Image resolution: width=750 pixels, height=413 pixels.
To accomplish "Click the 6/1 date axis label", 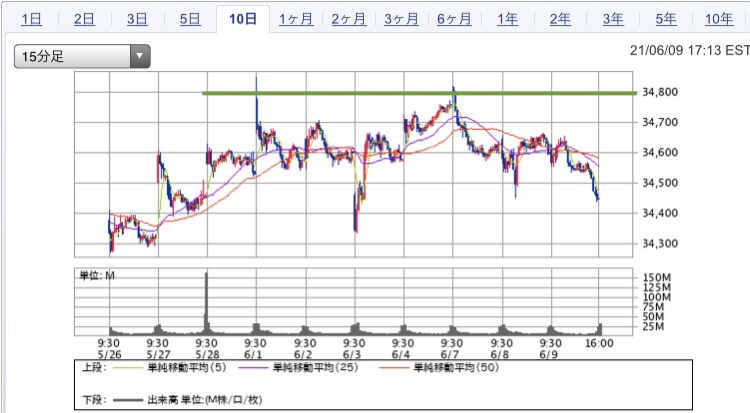I will [x=253, y=355].
